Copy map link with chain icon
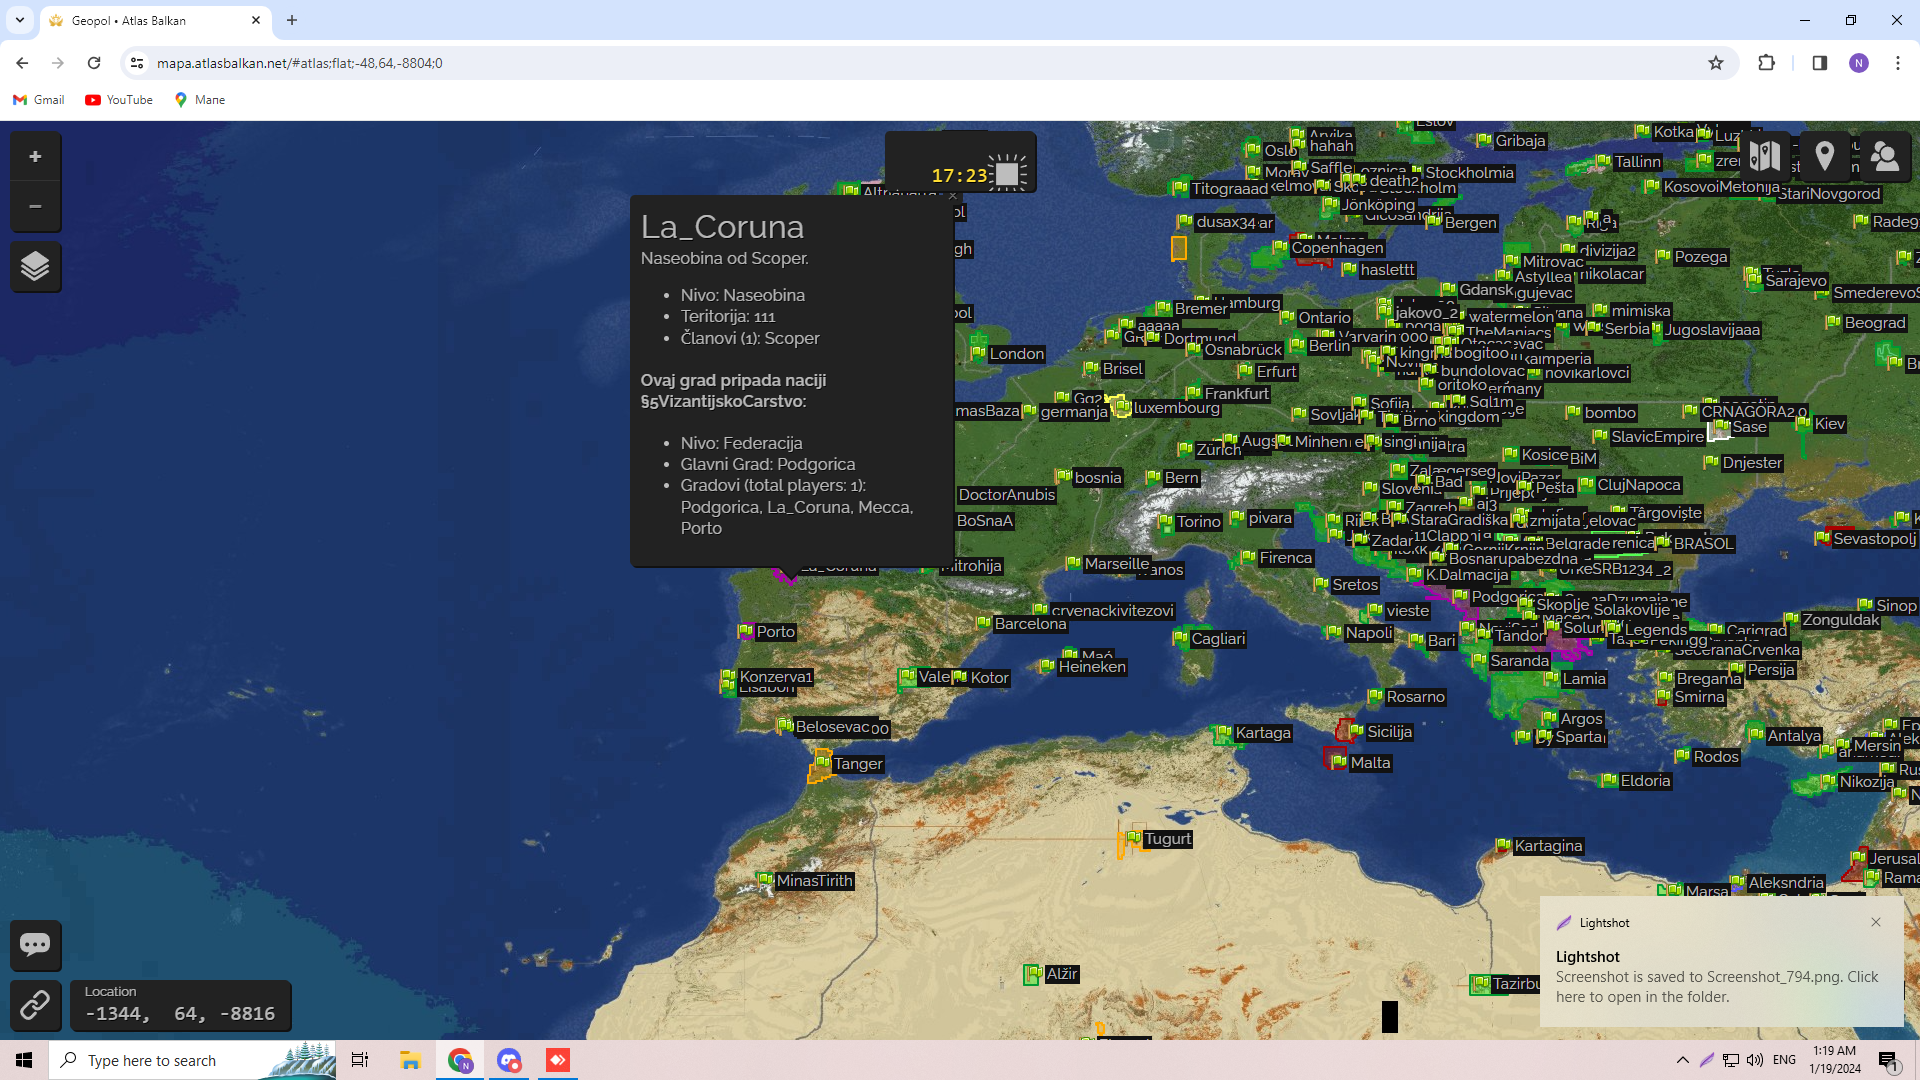Image resolution: width=1920 pixels, height=1080 pixels. pyautogui.click(x=35, y=1004)
